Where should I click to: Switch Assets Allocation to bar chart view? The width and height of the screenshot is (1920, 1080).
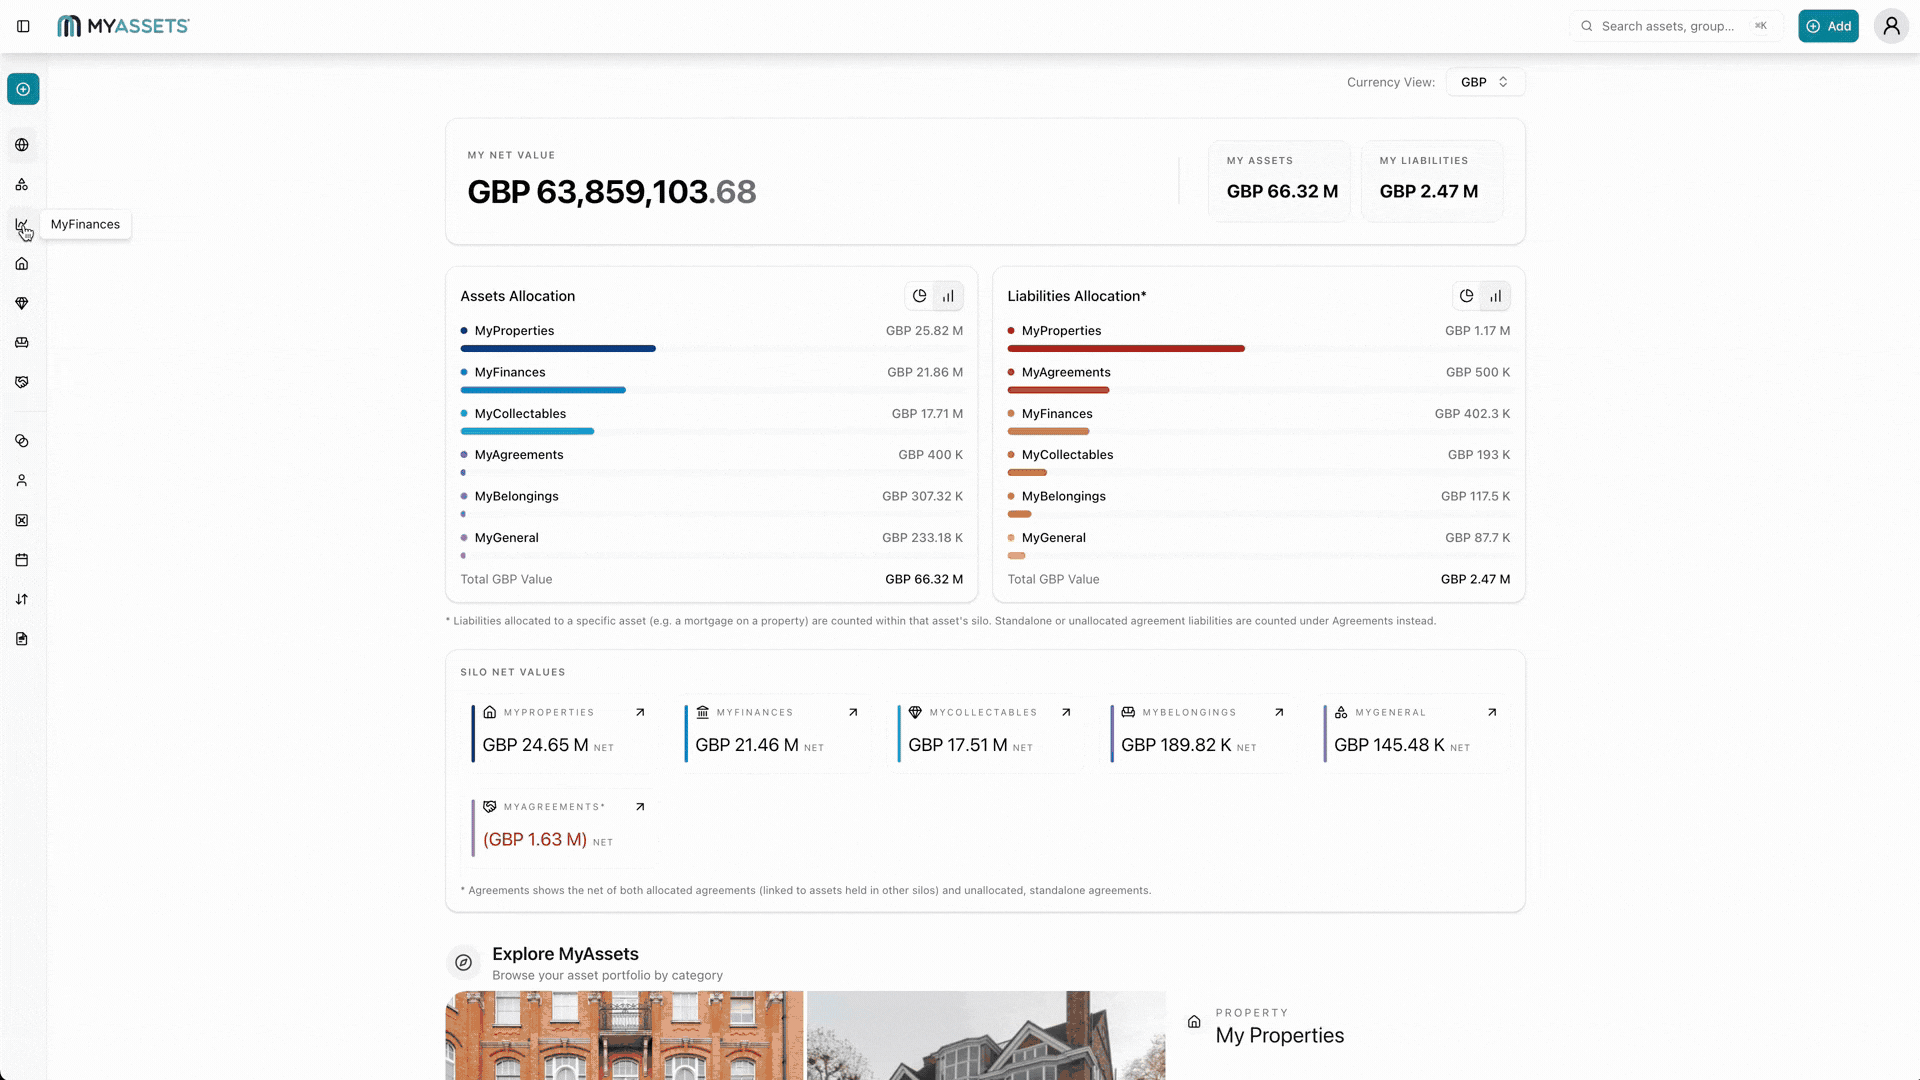[948, 296]
